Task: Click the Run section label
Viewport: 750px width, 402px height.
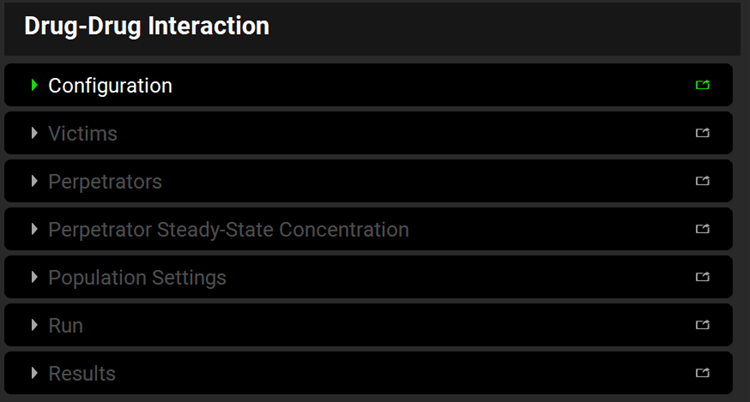Action: [65, 326]
